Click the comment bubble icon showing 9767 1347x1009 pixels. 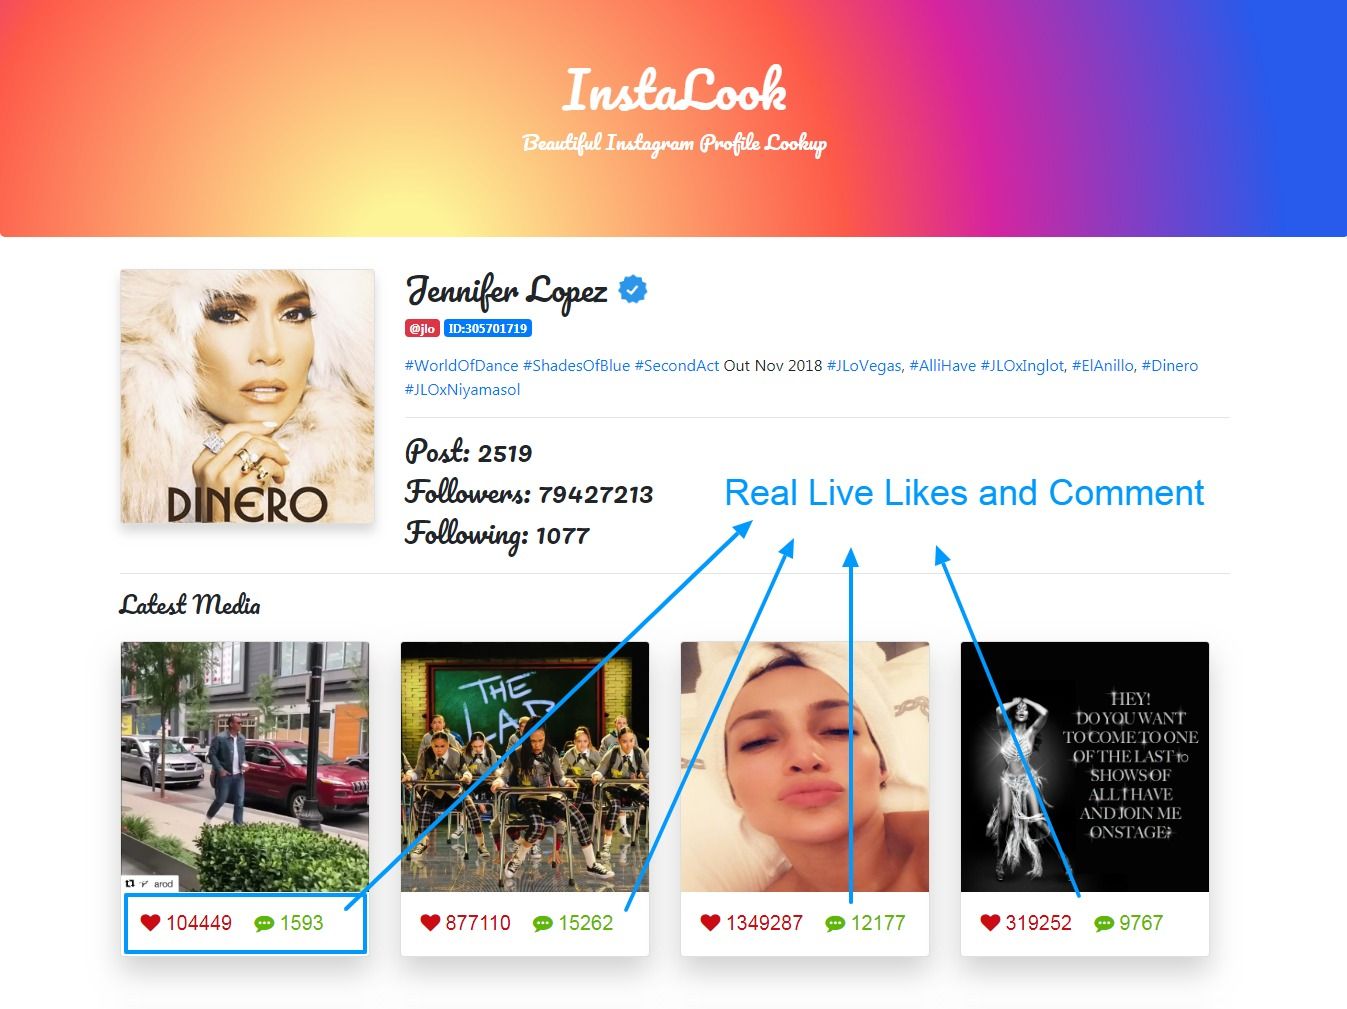(x=1104, y=923)
